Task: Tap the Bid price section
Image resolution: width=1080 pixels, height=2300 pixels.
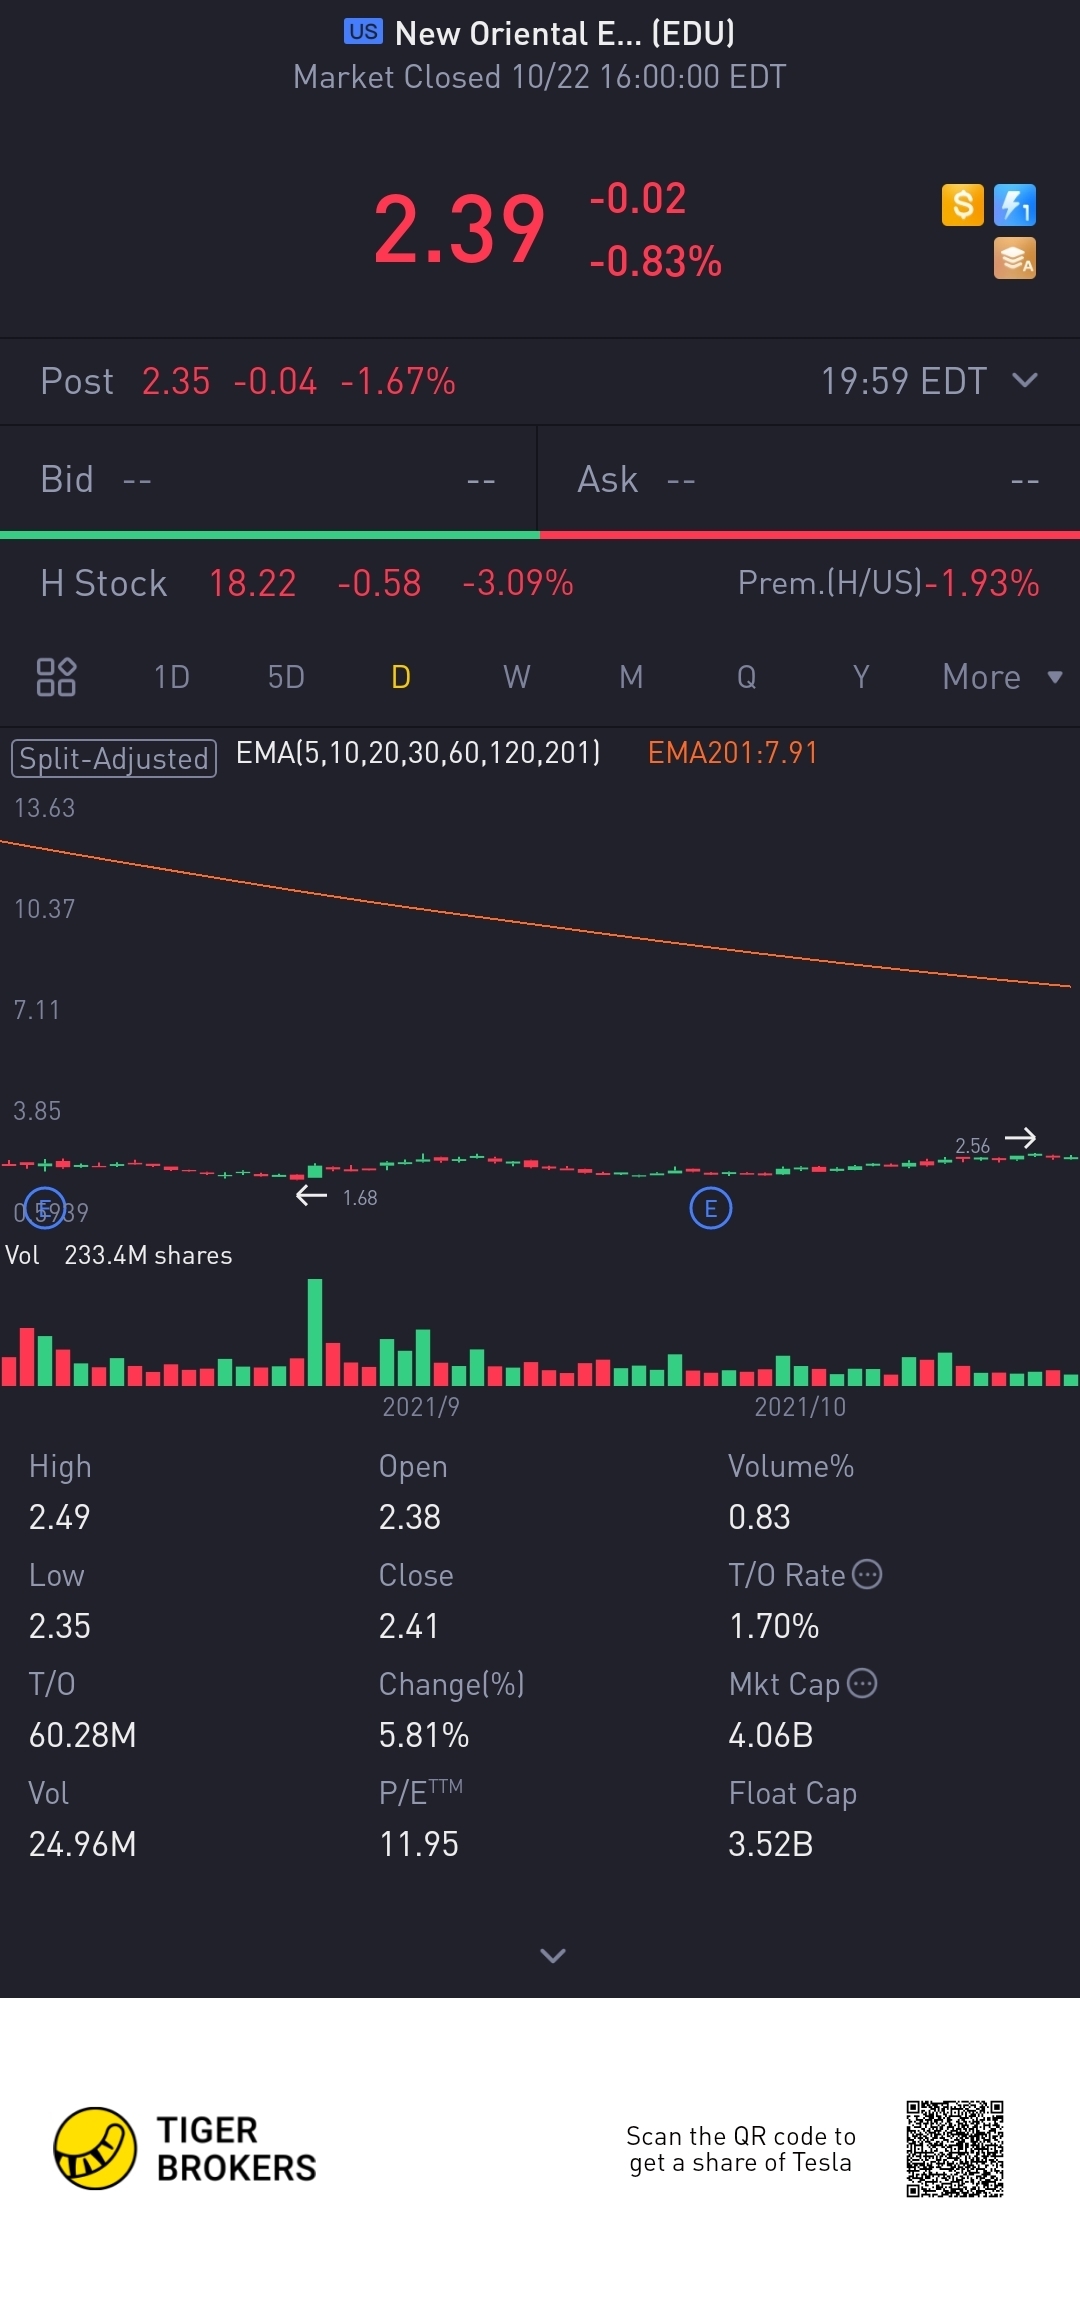Action: [x=268, y=479]
